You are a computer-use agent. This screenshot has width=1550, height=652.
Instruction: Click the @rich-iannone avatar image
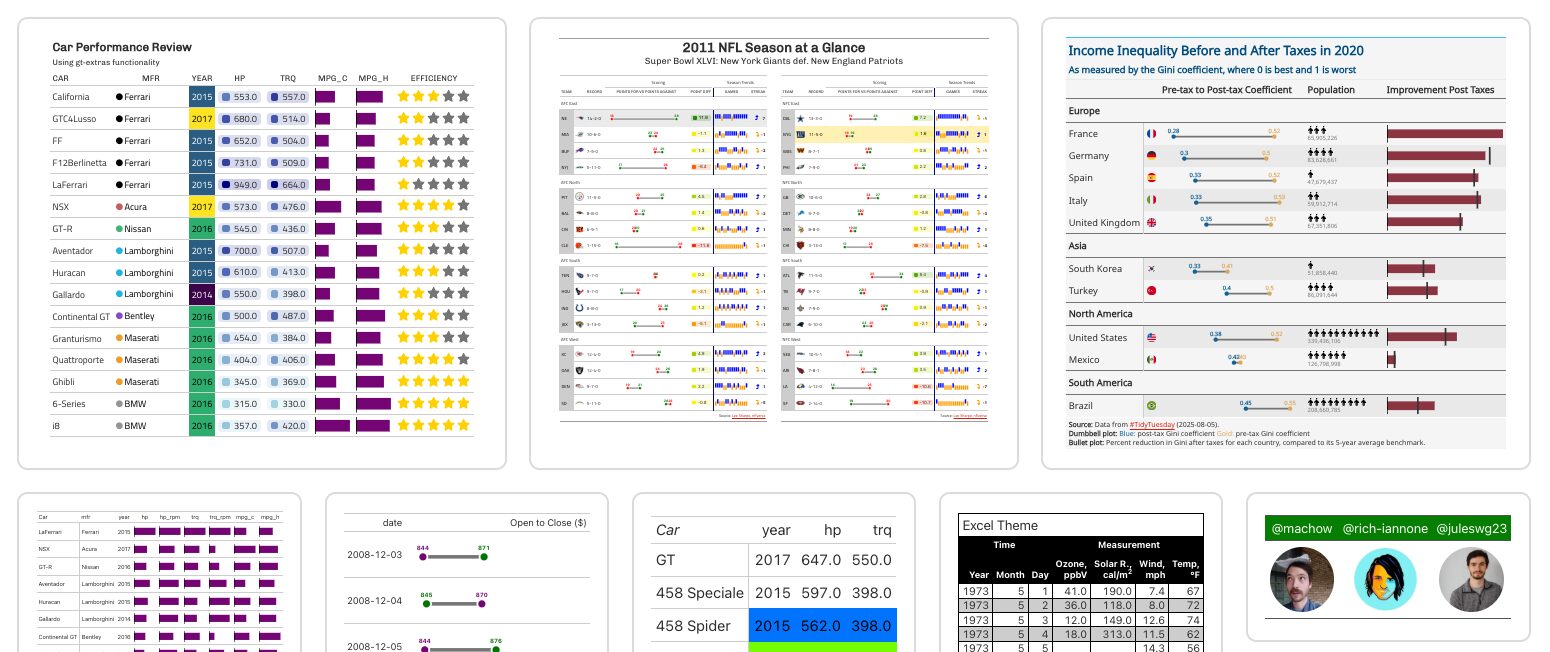(1385, 581)
